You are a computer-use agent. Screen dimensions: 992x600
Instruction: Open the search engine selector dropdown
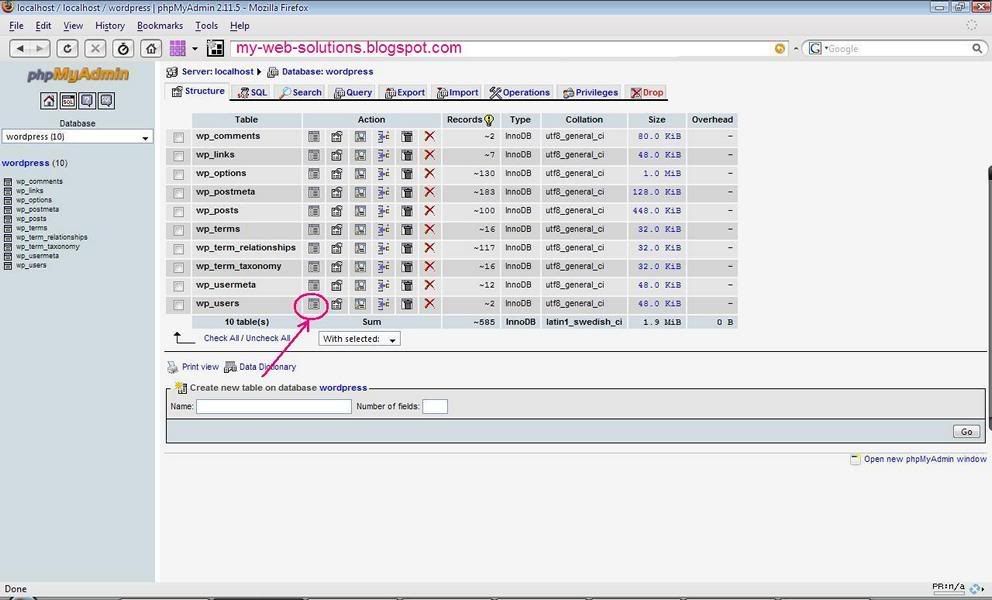pyautogui.click(x=817, y=48)
